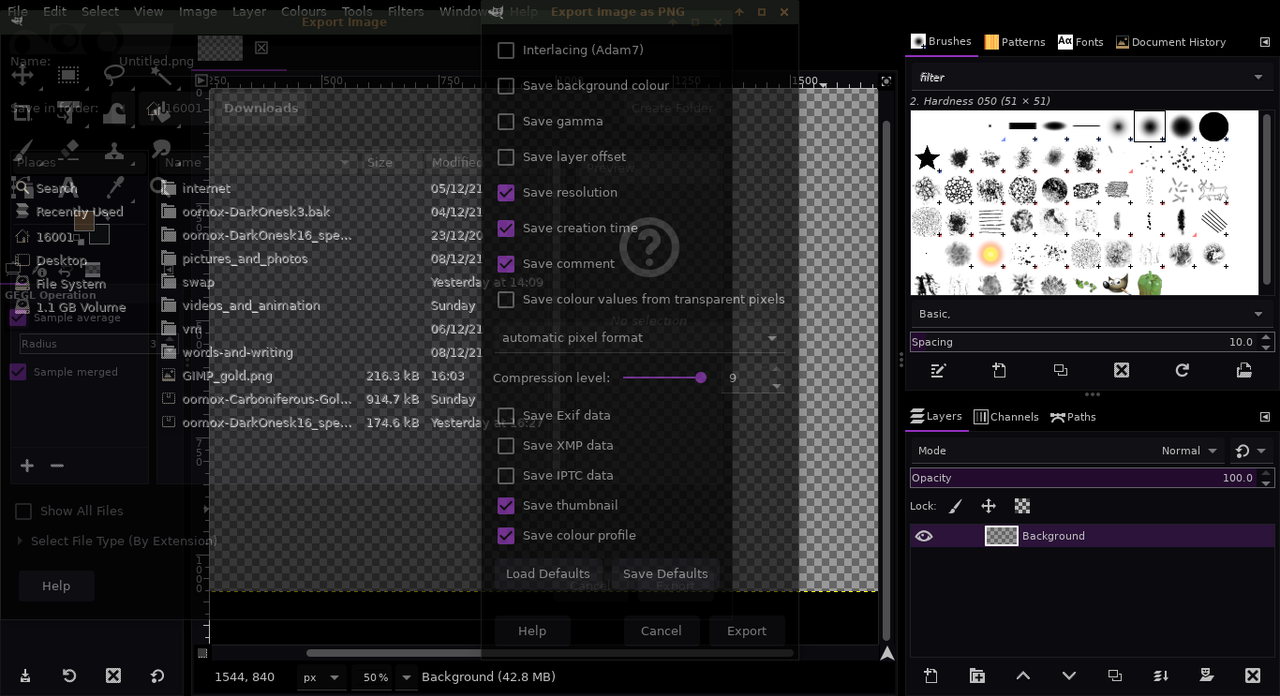Lock layer position and size
The width and height of the screenshot is (1280, 696).
988,506
